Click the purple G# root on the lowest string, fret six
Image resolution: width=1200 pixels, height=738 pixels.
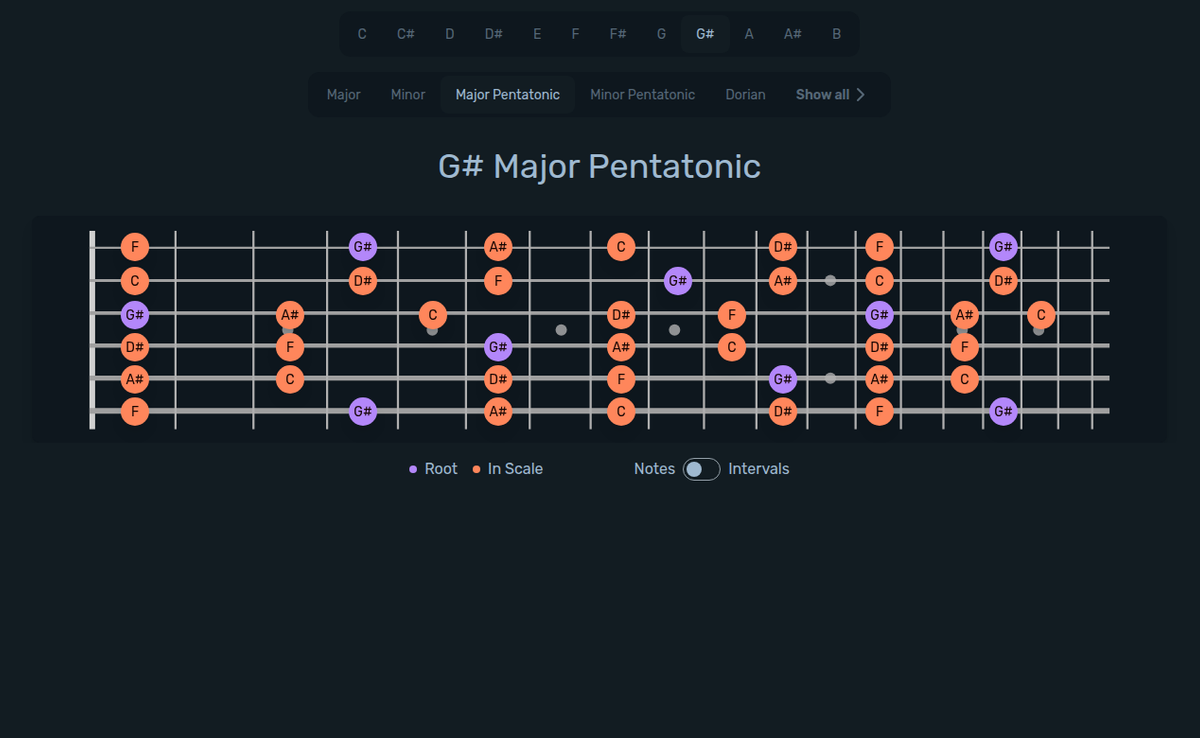tap(362, 411)
